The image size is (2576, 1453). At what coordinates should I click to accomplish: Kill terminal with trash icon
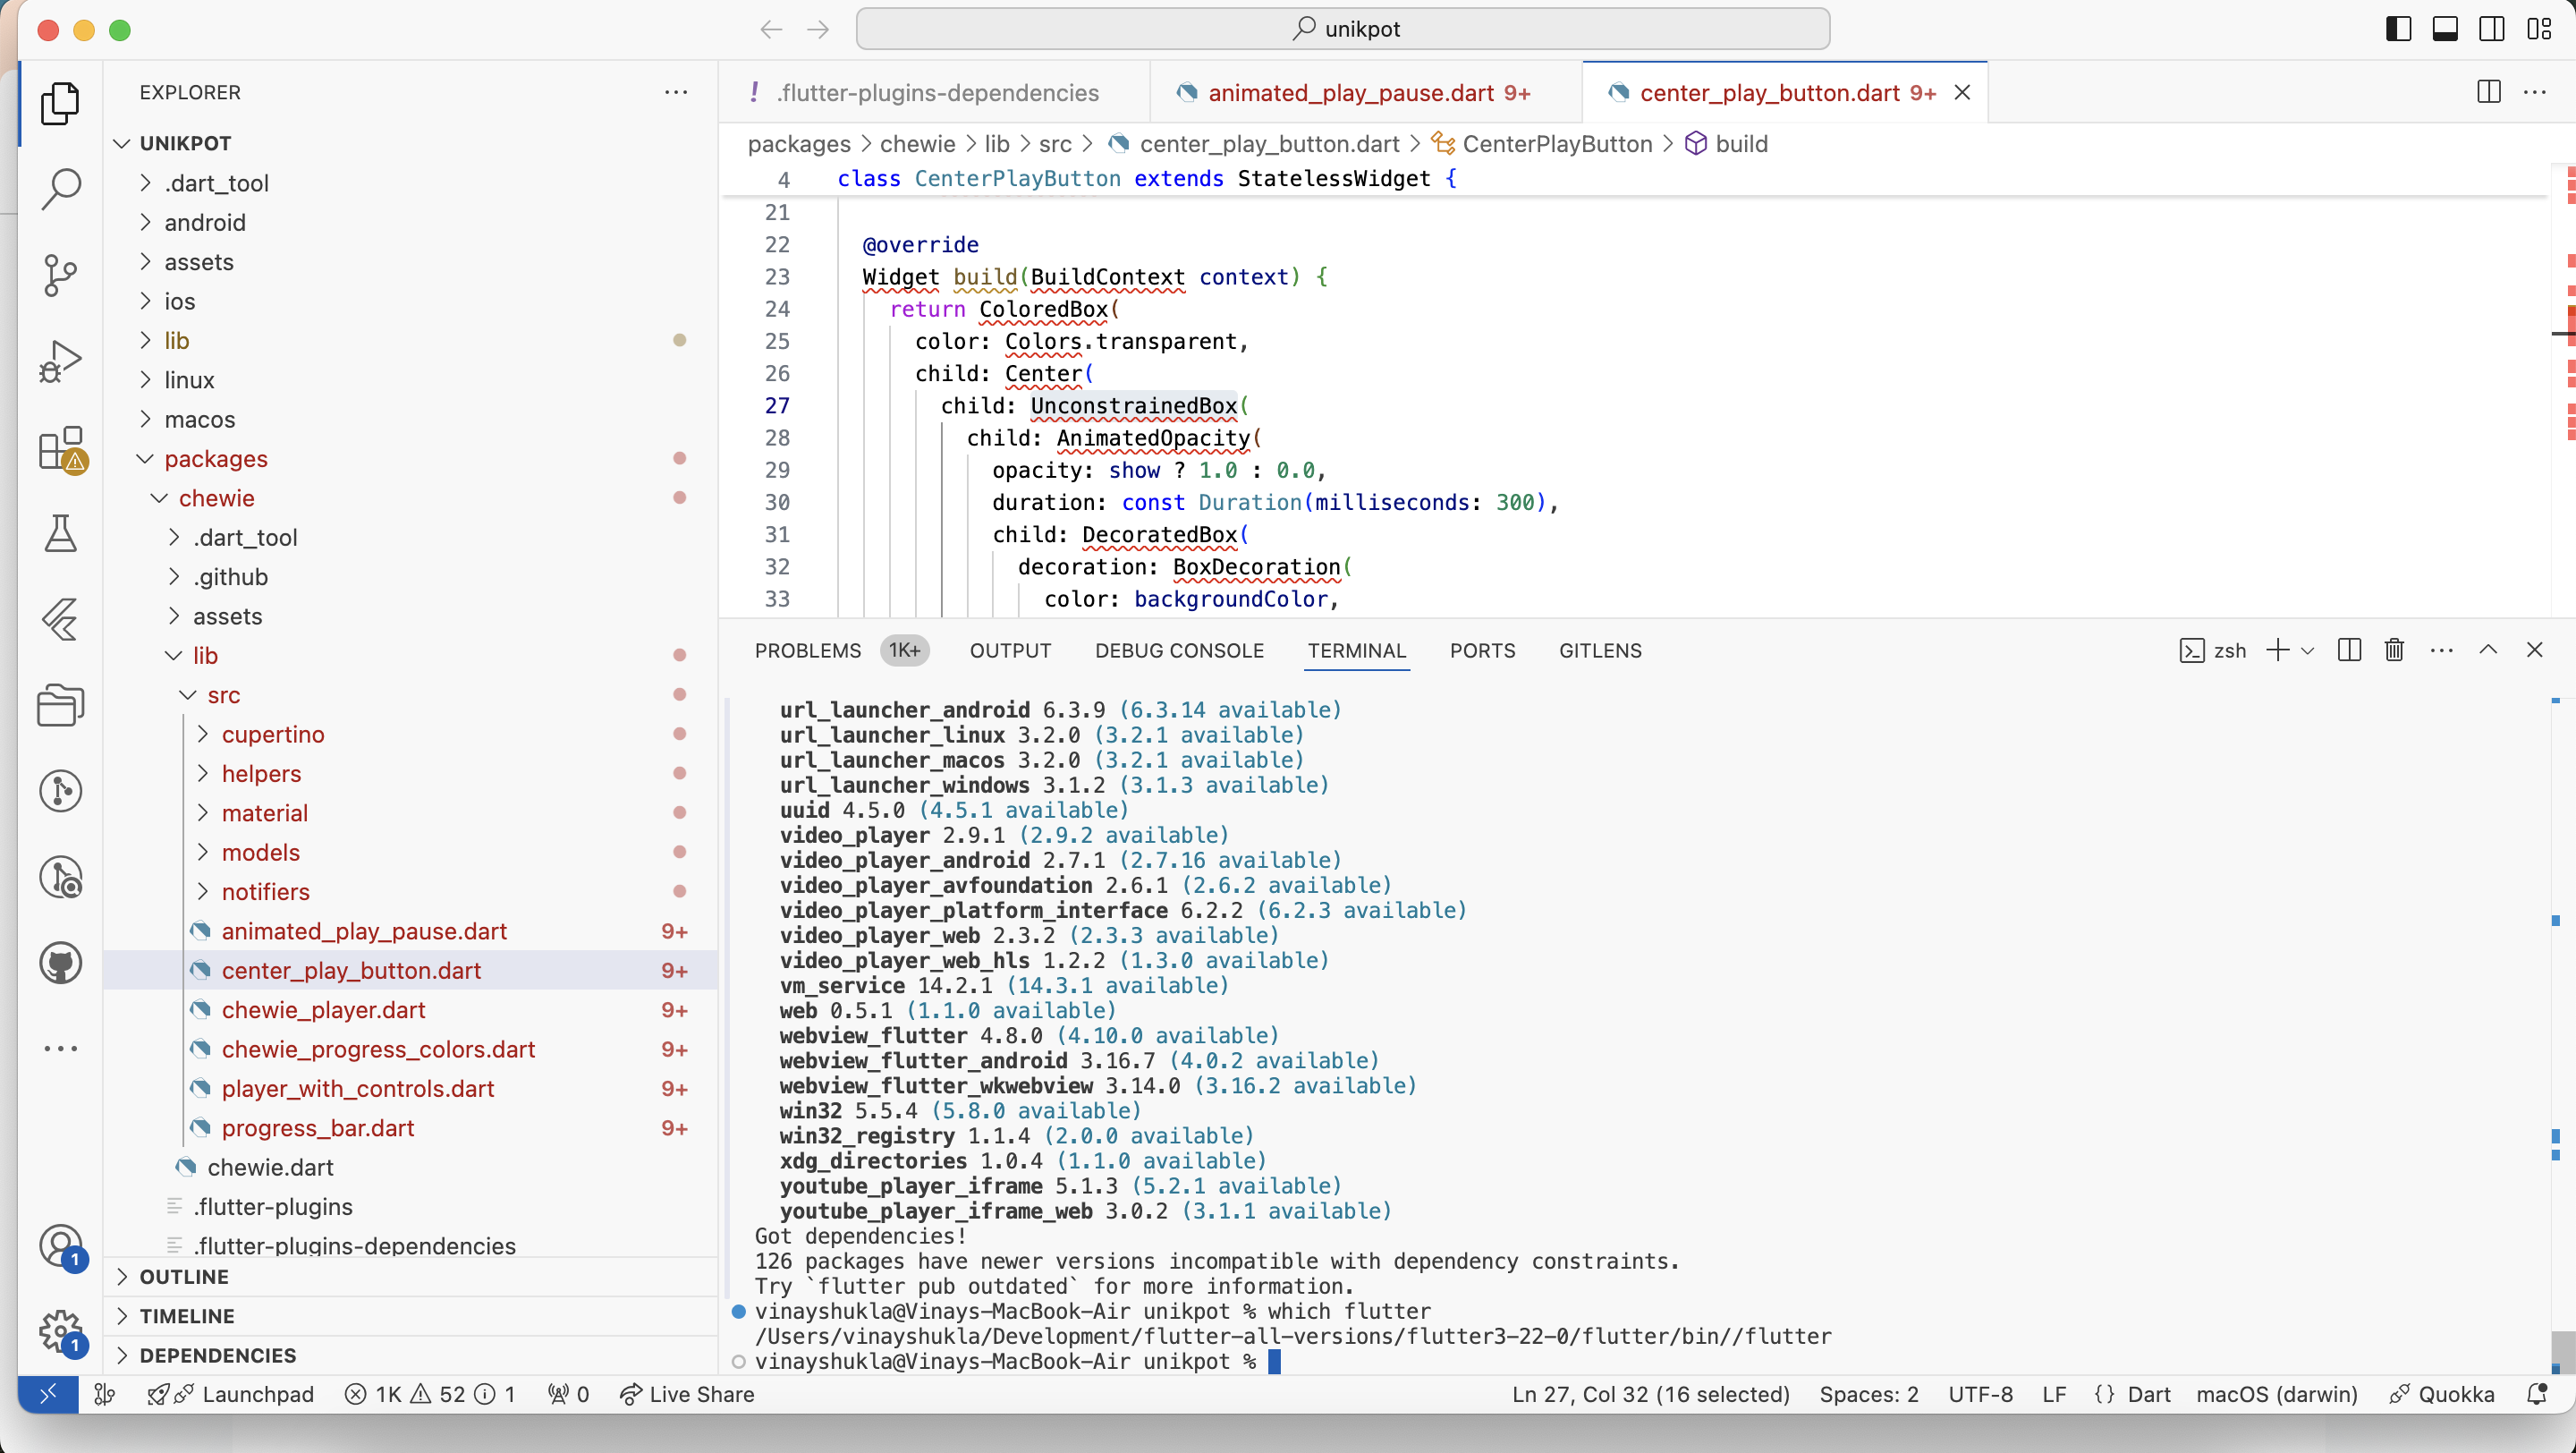[2394, 650]
